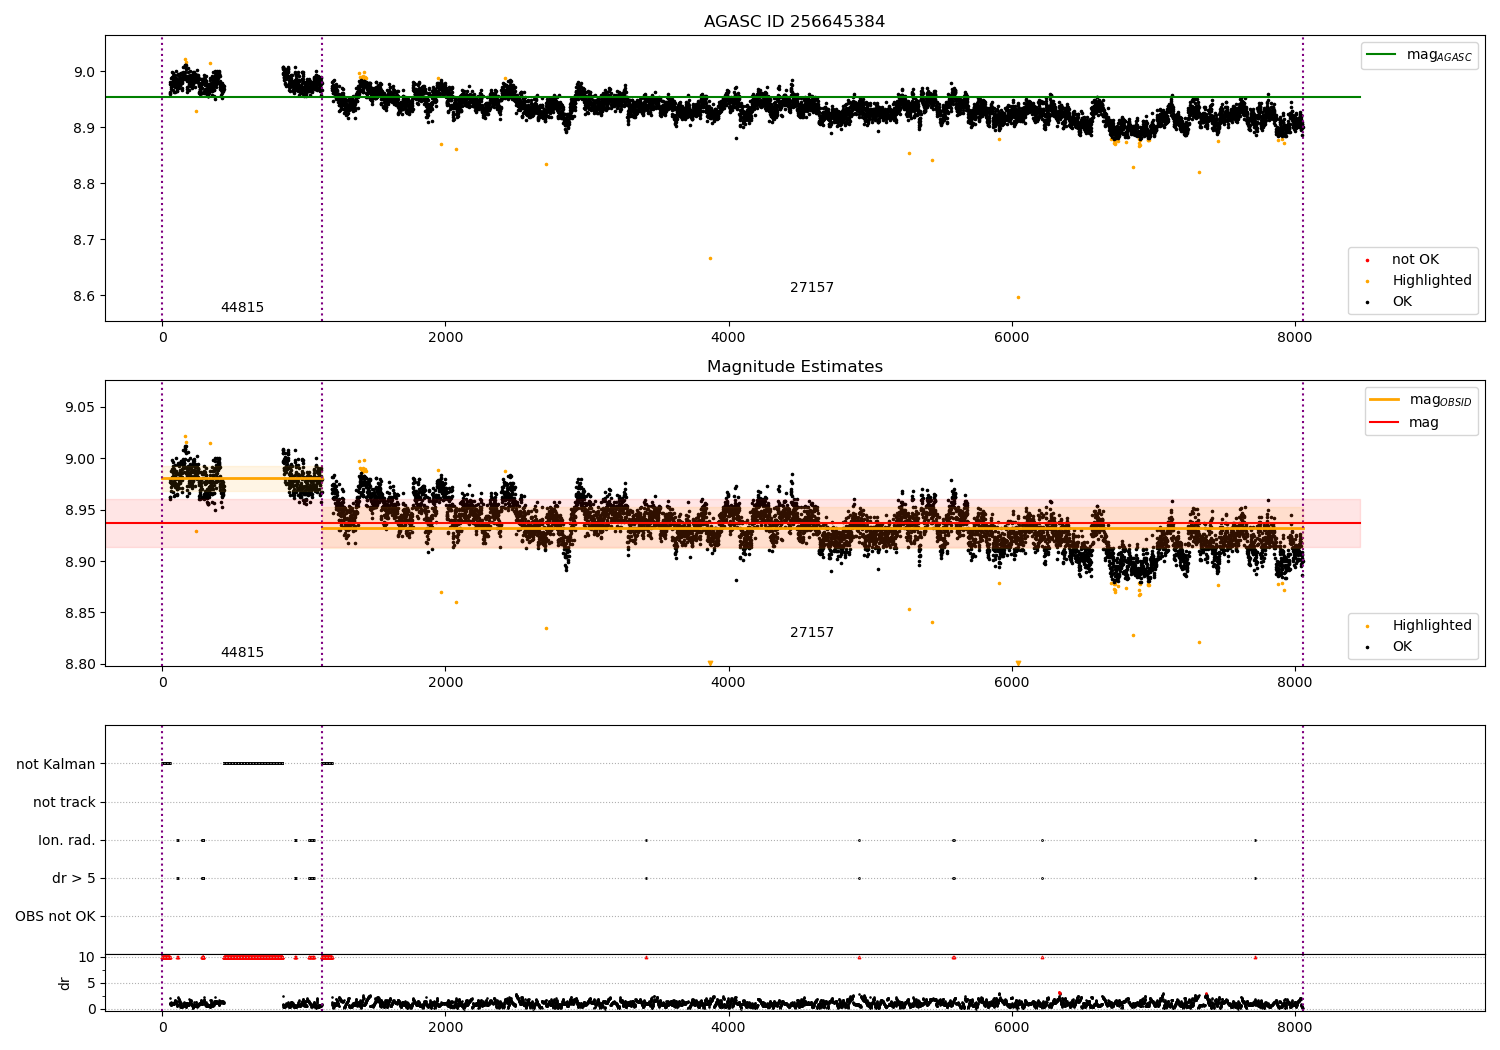Click OBSID label 44815 in top plot
Image resolution: width=1500 pixels, height=1050 pixels.
[x=242, y=308]
